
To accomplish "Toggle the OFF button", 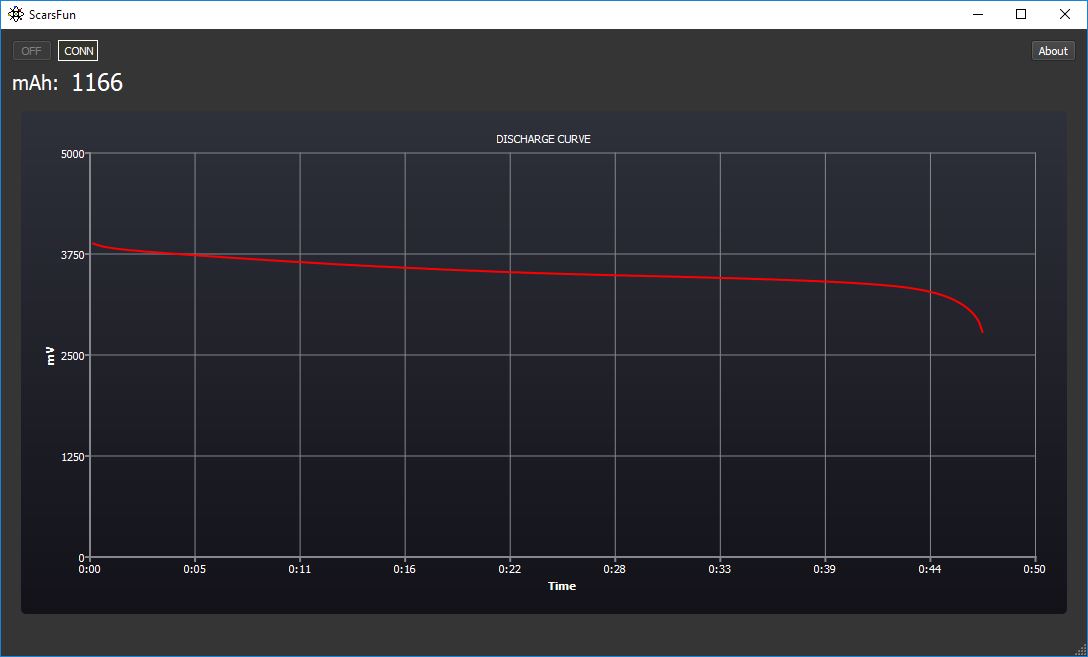I will point(32,51).
